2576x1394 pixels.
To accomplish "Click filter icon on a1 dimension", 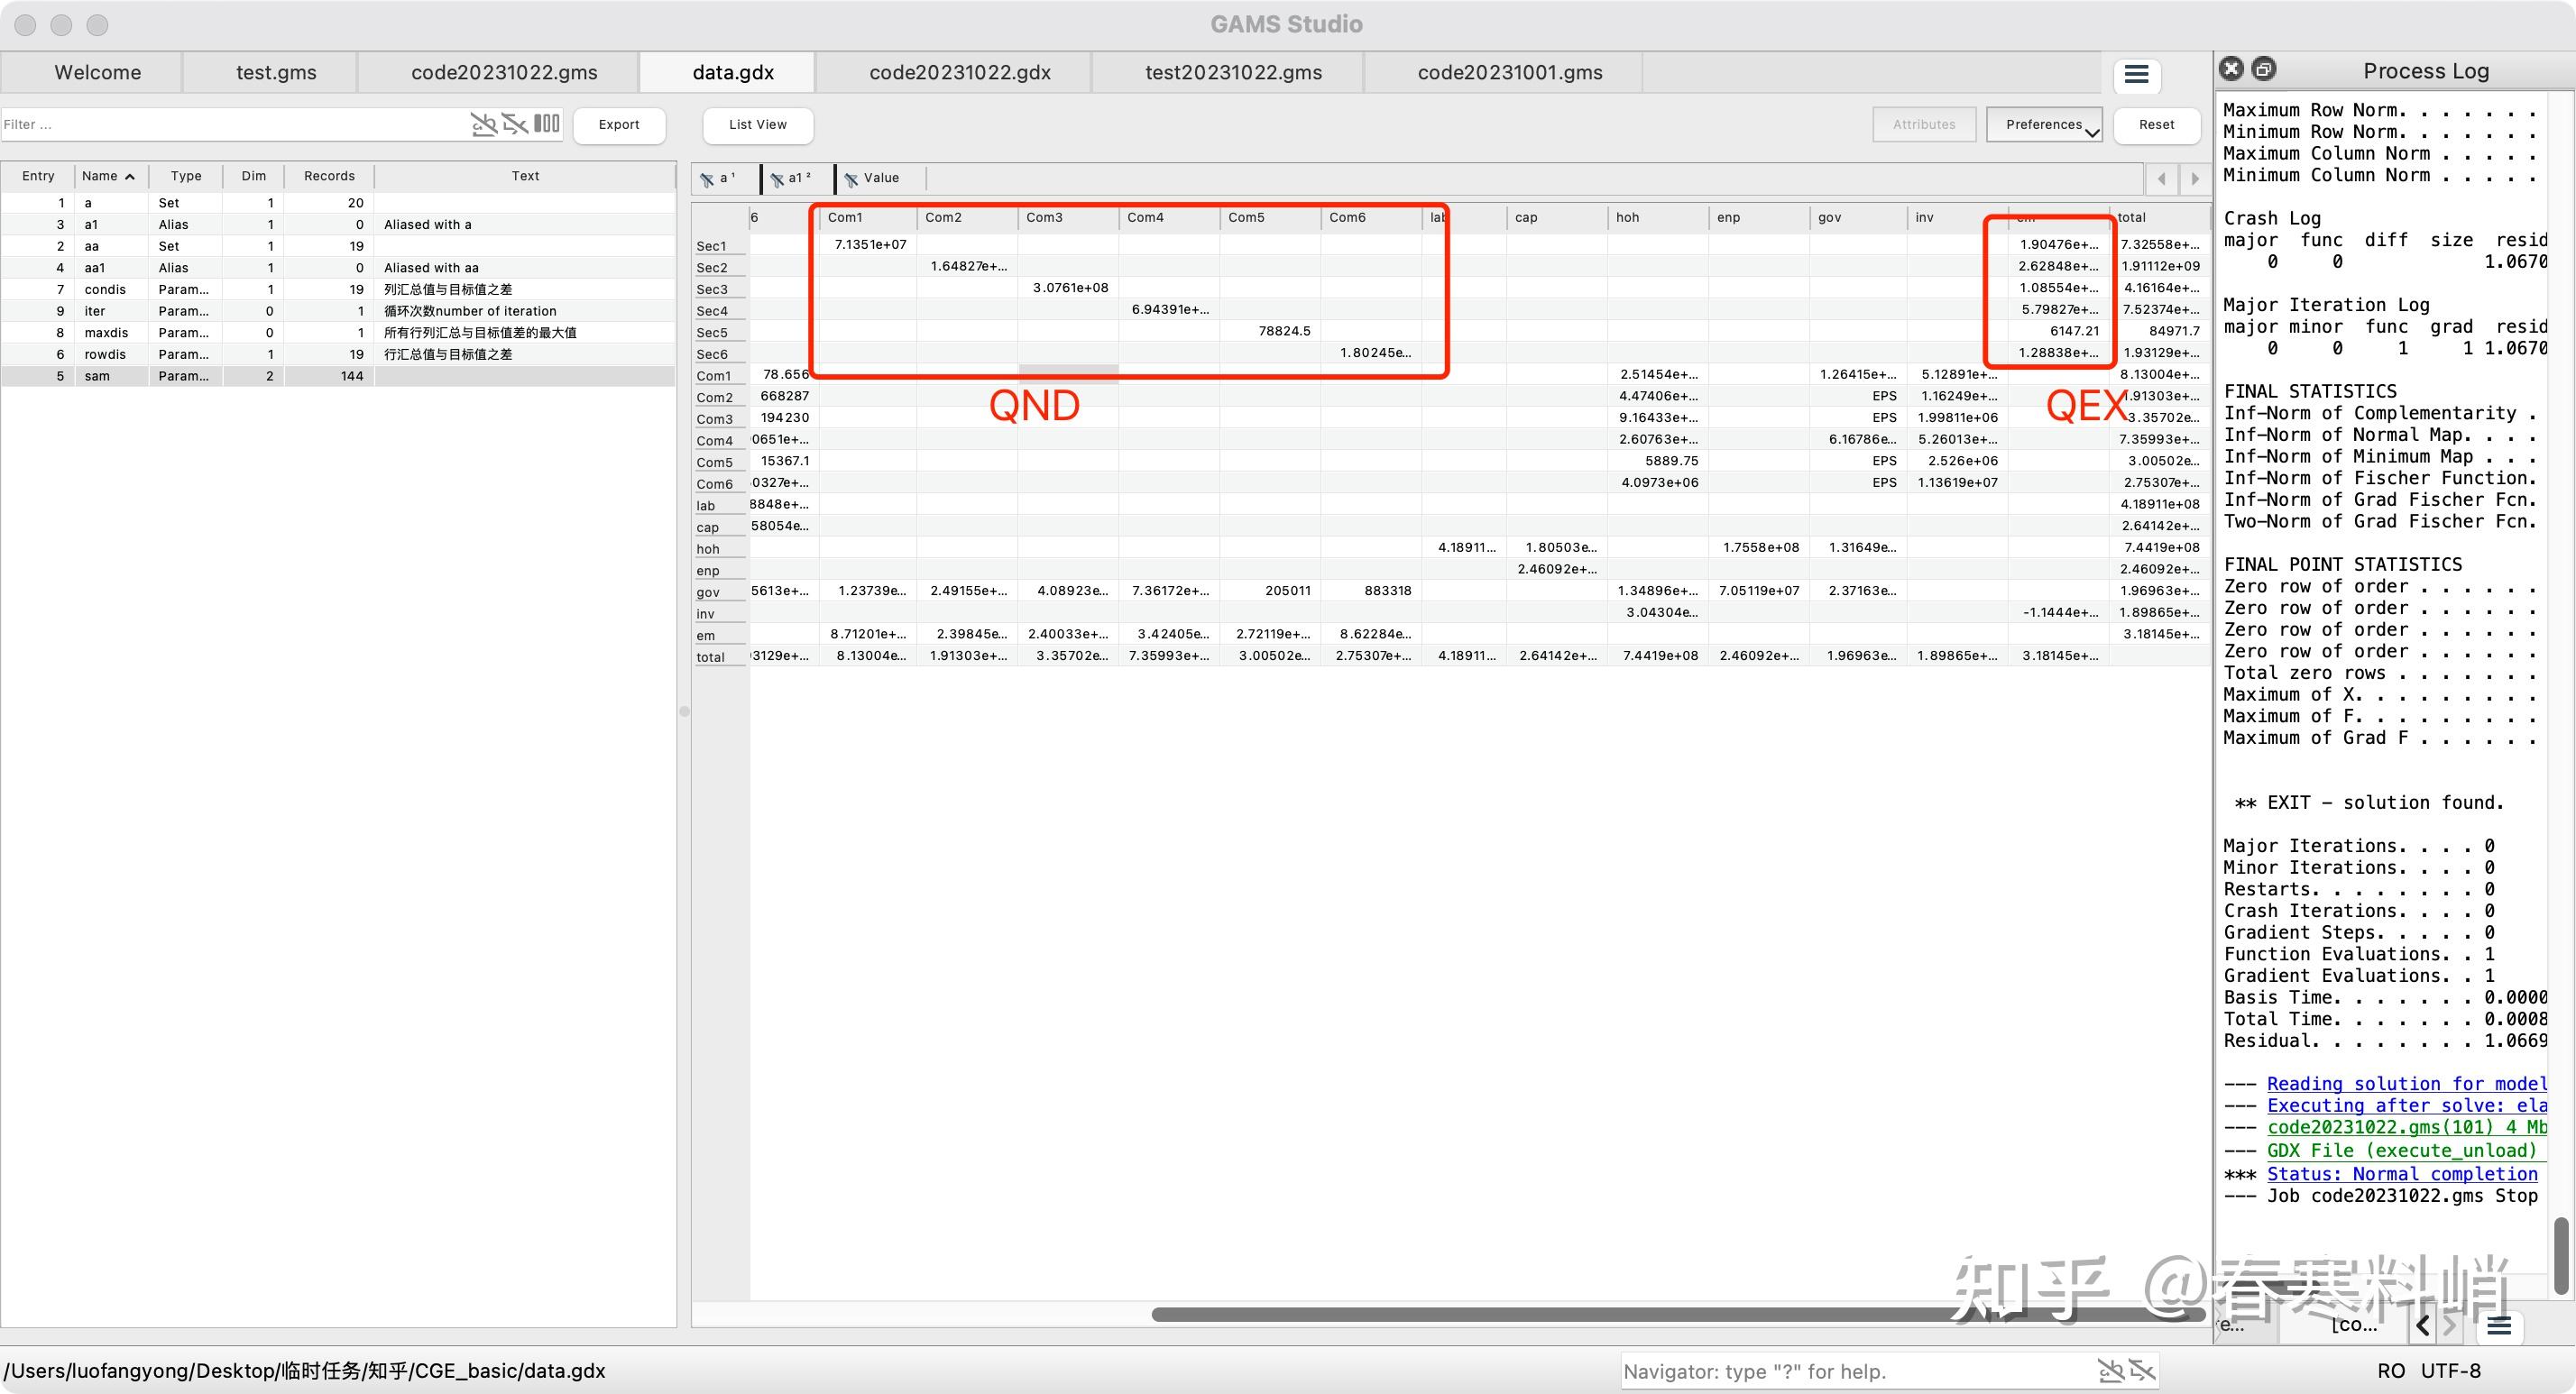I will (776, 179).
